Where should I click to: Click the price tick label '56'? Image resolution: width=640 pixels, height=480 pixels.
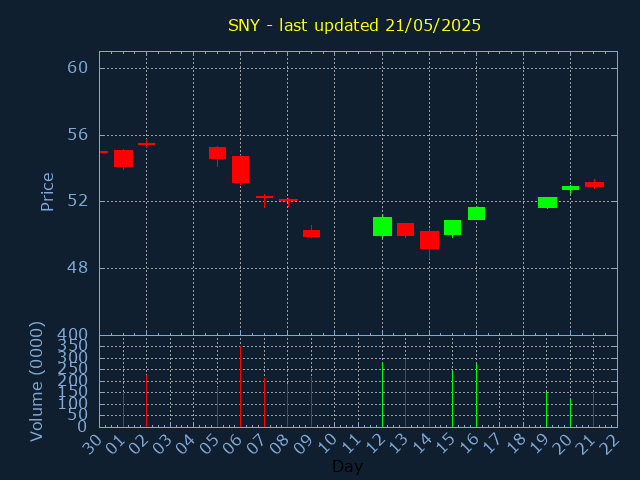point(78,135)
